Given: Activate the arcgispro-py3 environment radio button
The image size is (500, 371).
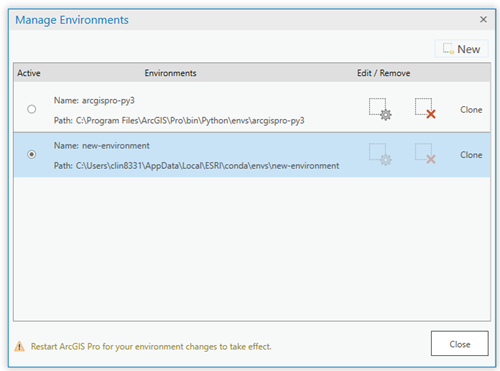Looking at the screenshot, I should pos(32,109).
